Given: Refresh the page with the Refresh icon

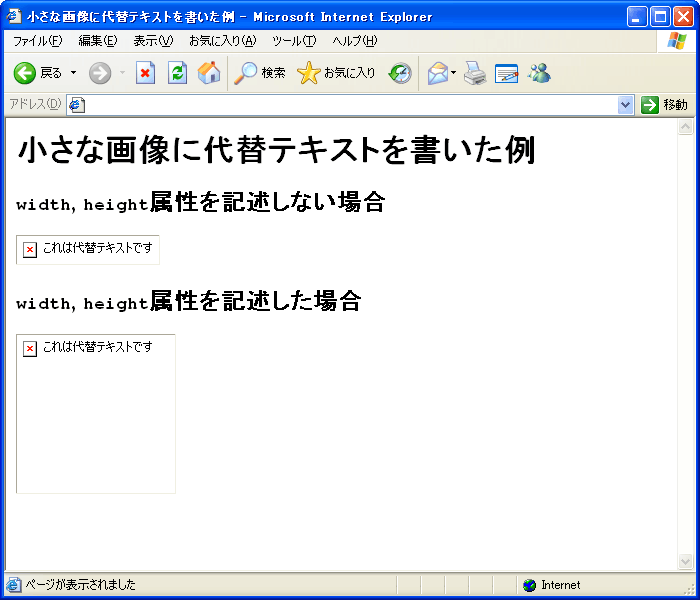Looking at the screenshot, I should pyautogui.click(x=177, y=73).
